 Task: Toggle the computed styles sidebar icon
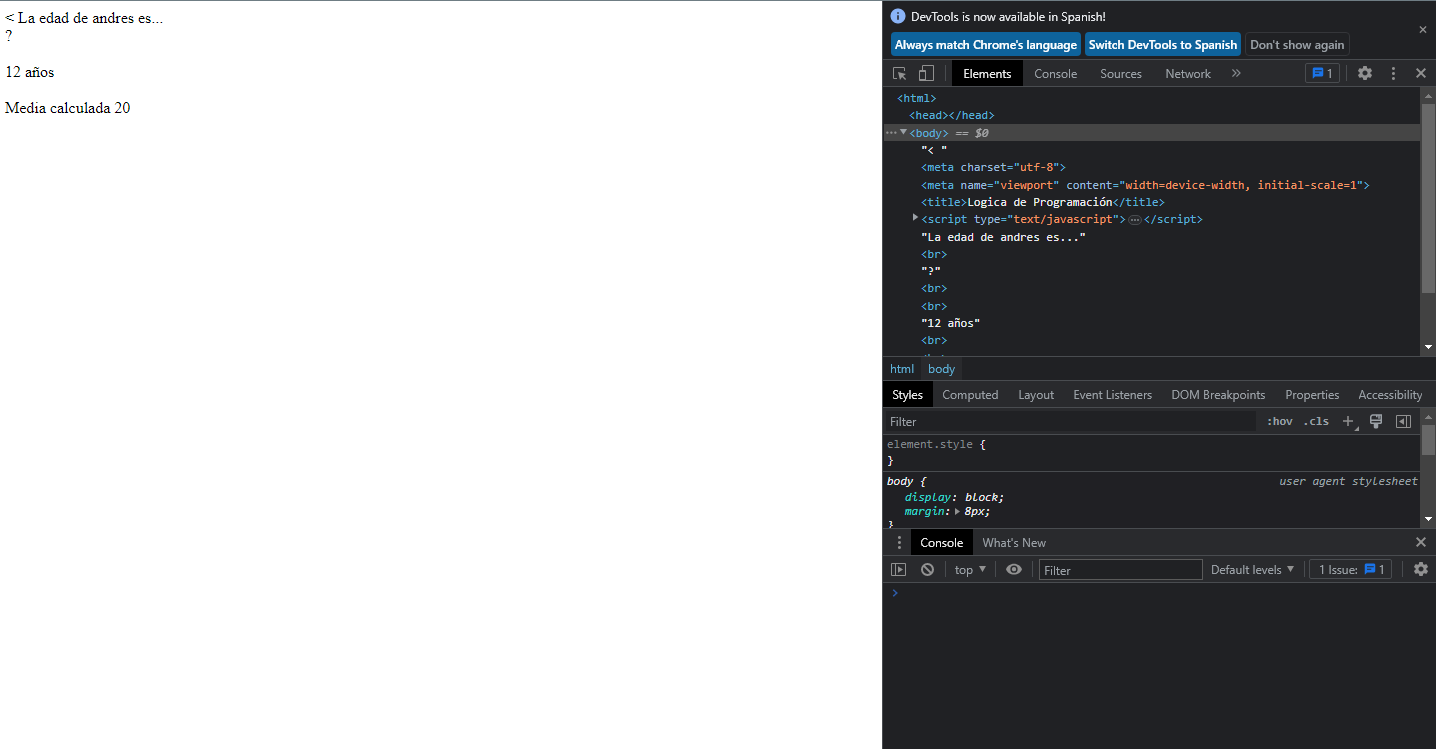tap(1403, 421)
